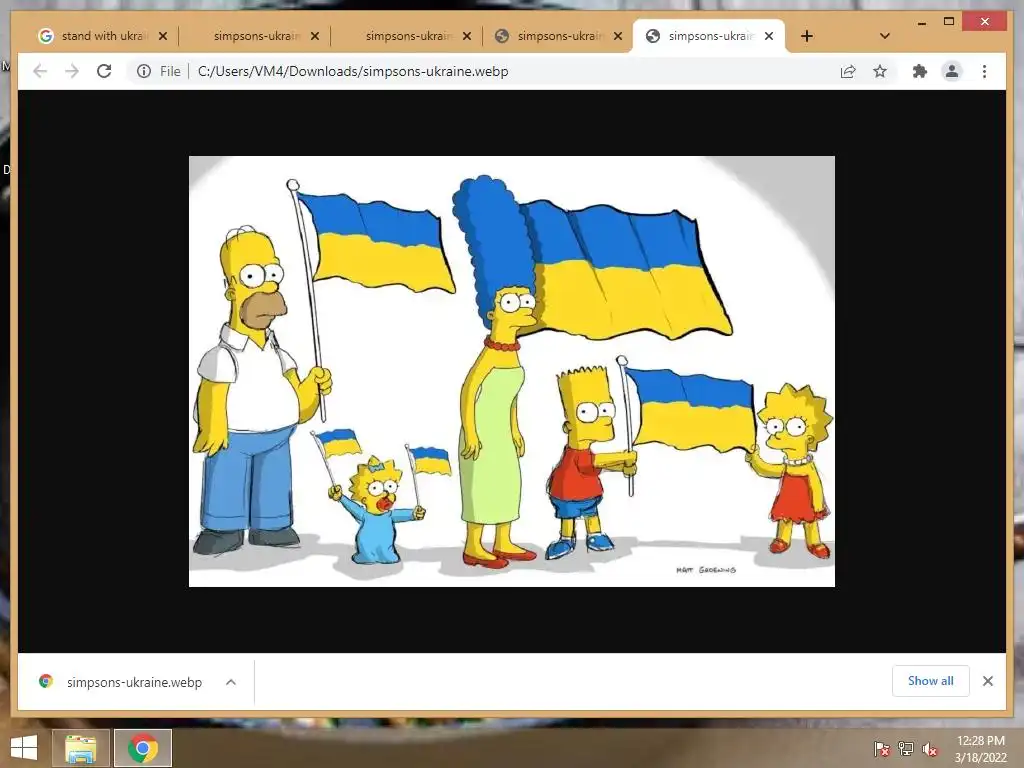Click the Simpsons Ukraine flags image
The image size is (1024, 768).
pyautogui.click(x=511, y=371)
